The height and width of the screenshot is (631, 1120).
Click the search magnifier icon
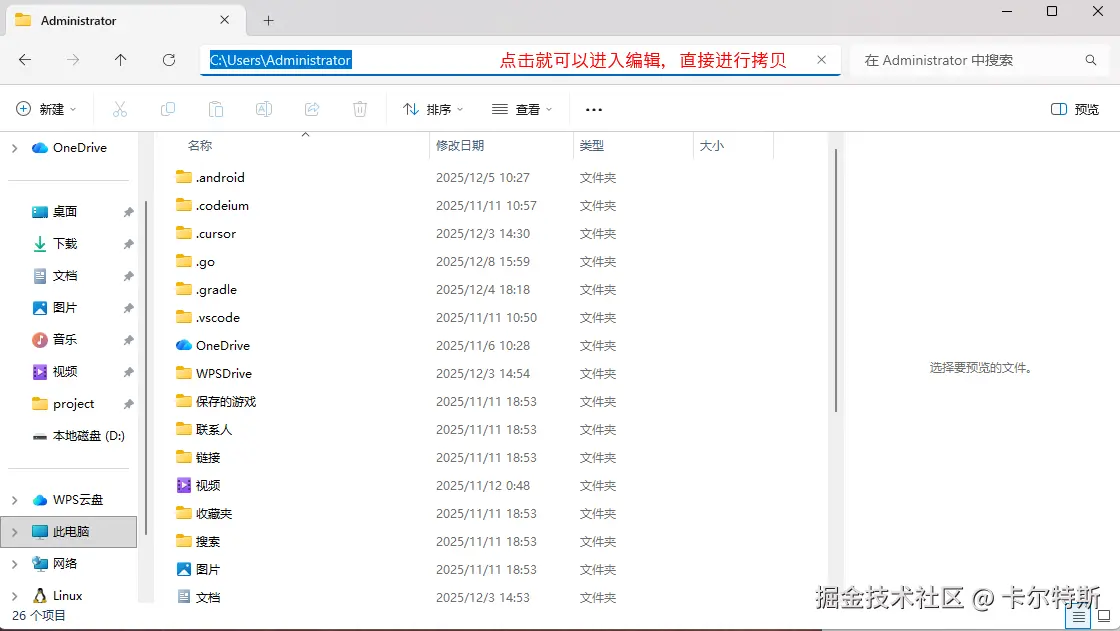[1091, 60]
